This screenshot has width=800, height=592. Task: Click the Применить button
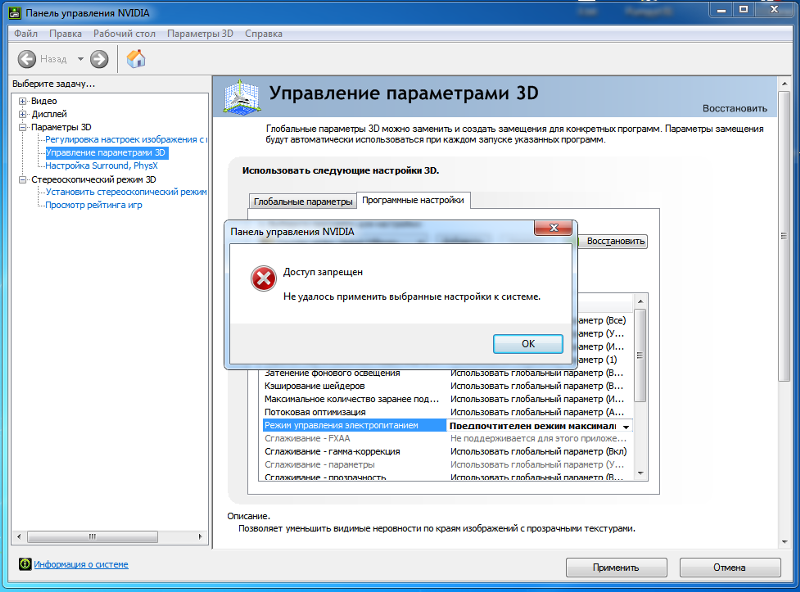(x=616, y=567)
